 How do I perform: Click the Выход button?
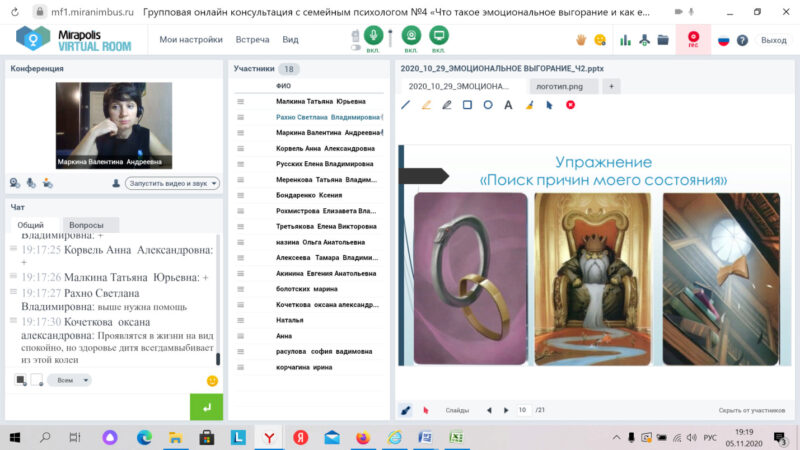point(773,40)
